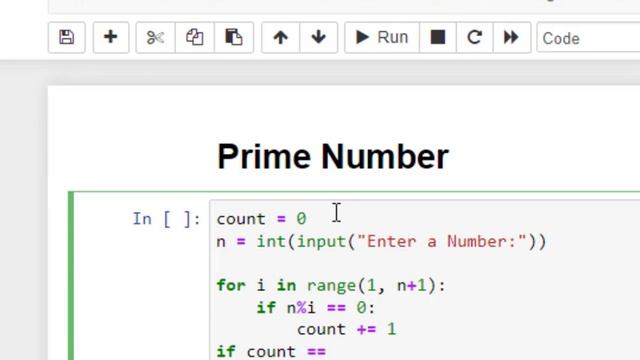640x360 pixels.
Task: Click the Enter a Number input line
Action: (381, 242)
